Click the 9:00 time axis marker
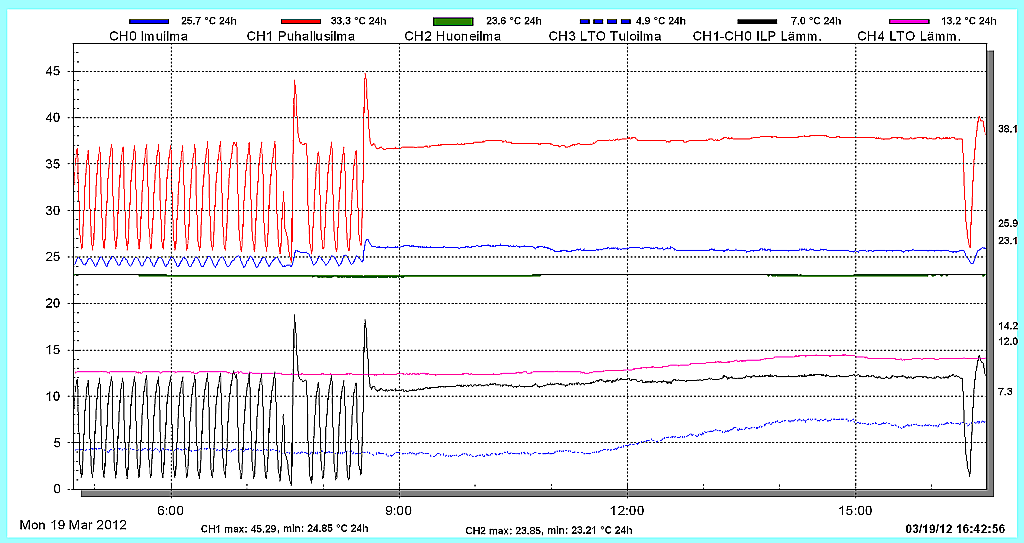 pyautogui.click(x=399, y=509)
